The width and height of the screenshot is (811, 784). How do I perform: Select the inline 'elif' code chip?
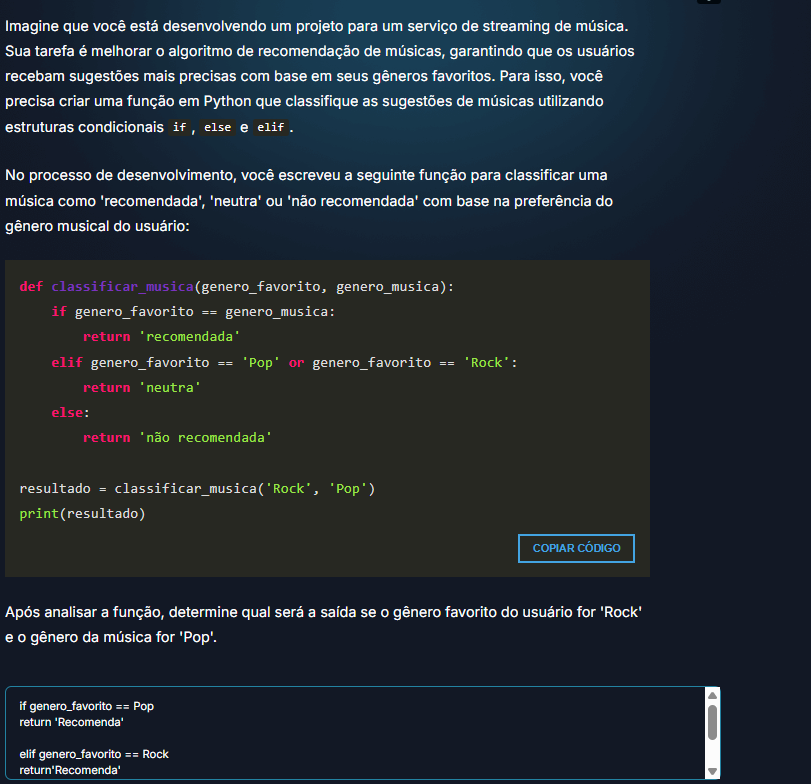(x=271, y=126)
